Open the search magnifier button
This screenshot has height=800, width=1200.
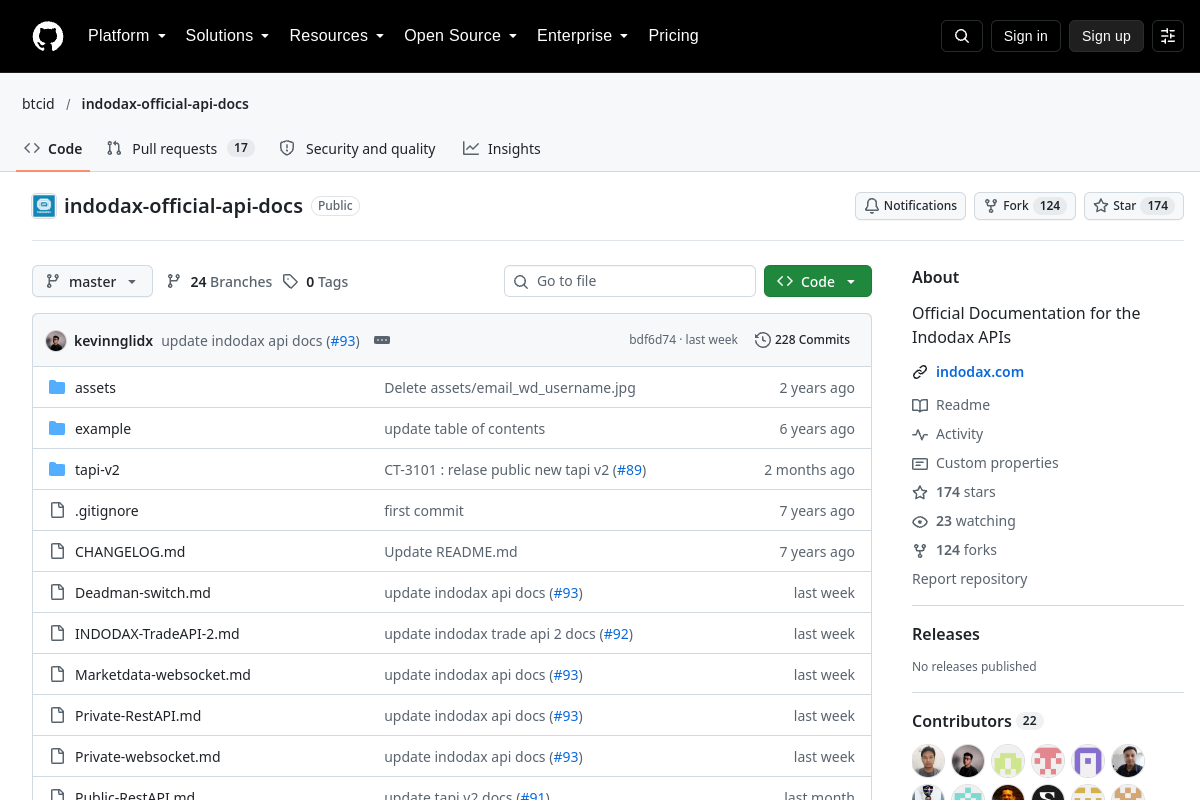962,36
